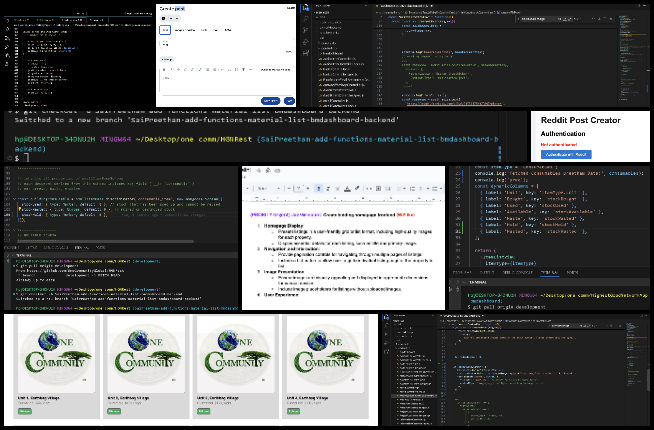Switch to DEBUG CONSOLE tab in middle-right VS Code panel
The height and width of the screenshot is (430, 654).
518,272
